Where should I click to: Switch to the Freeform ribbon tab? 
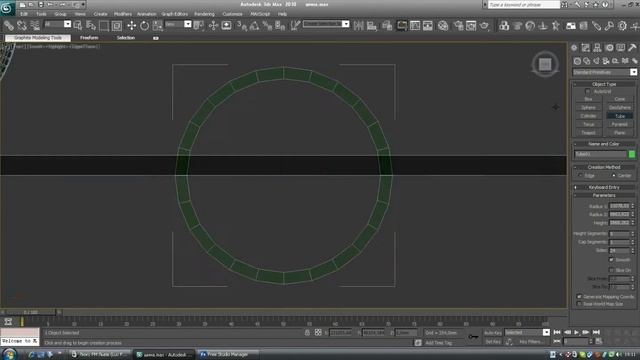pos(89,38)
